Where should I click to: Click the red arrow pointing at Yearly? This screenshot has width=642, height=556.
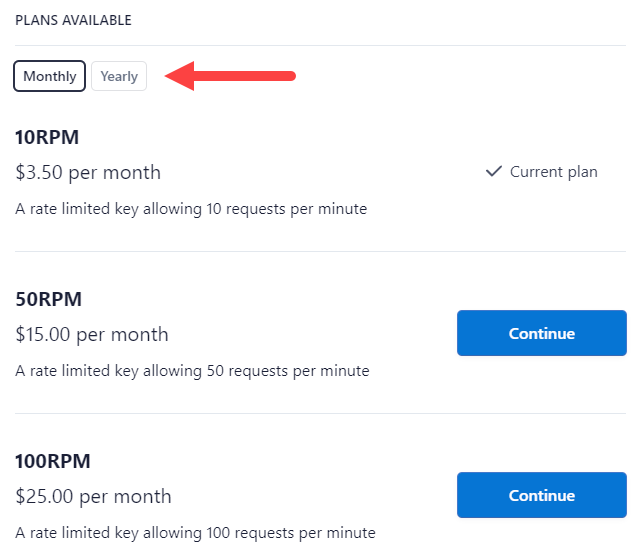pos(230,77)
